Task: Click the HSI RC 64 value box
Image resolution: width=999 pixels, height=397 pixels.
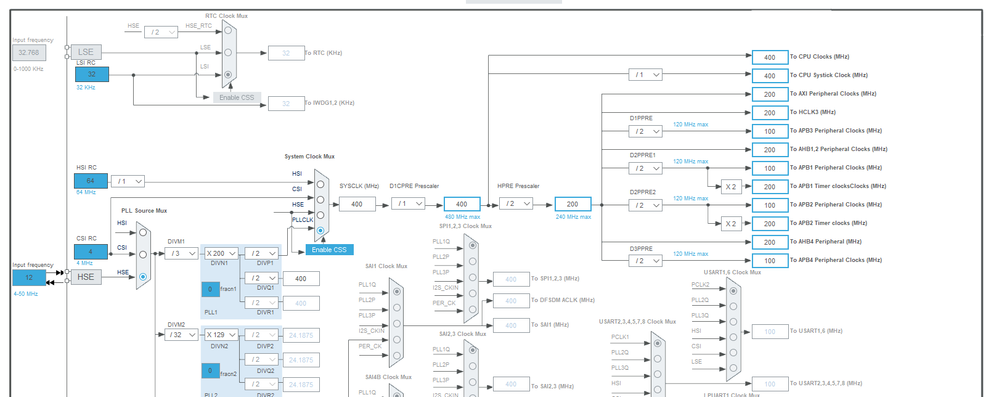Action: [91, 181]
